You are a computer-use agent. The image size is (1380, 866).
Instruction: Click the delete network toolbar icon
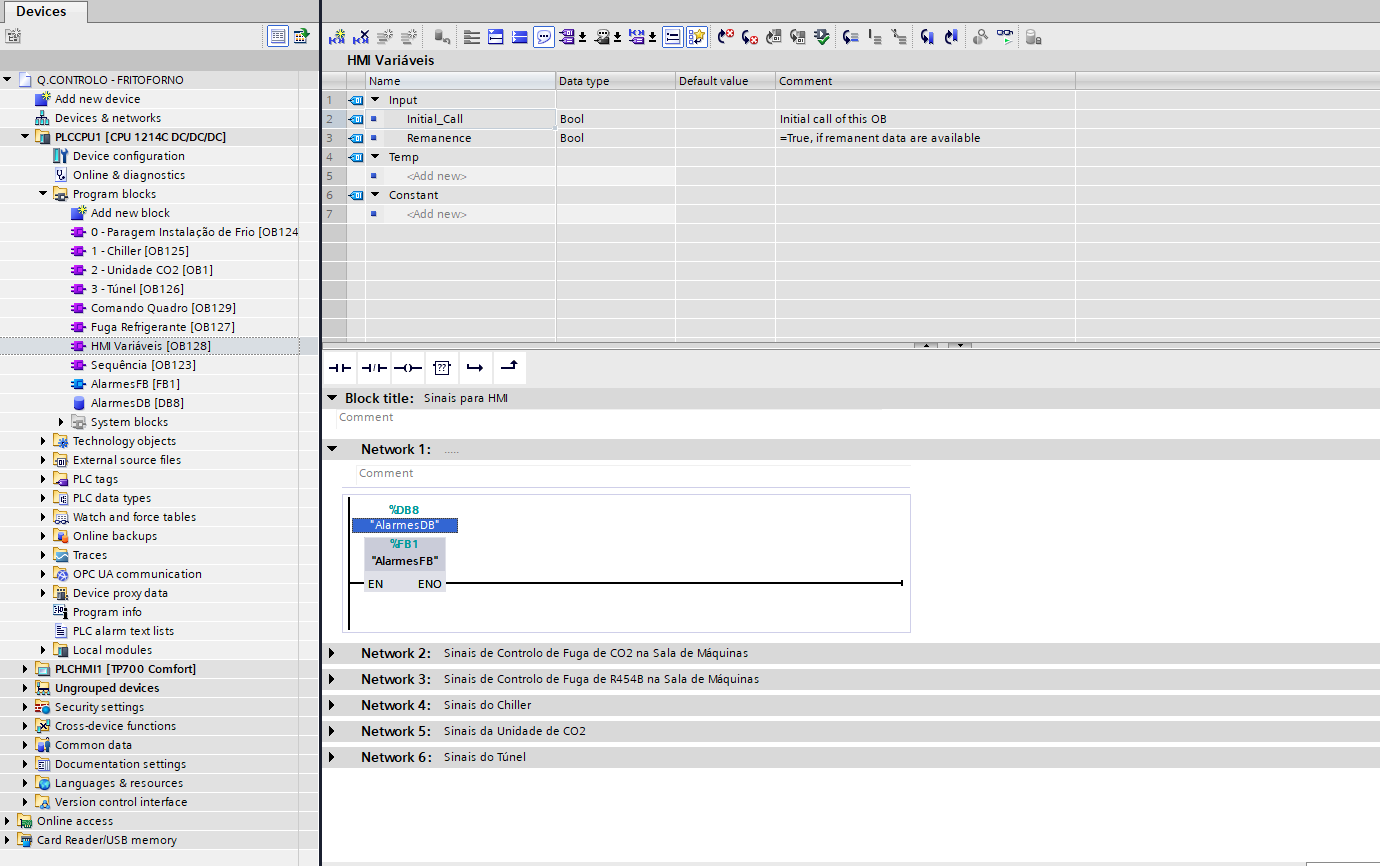click(x=361, y=37)
